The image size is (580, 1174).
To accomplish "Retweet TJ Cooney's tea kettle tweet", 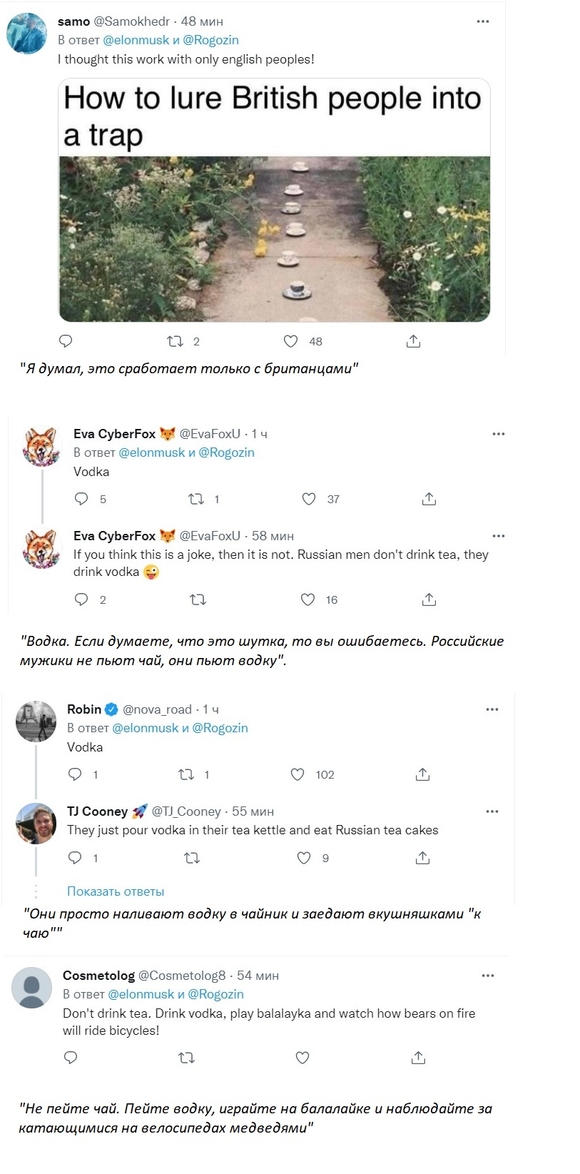I will [x=192, y=858].
